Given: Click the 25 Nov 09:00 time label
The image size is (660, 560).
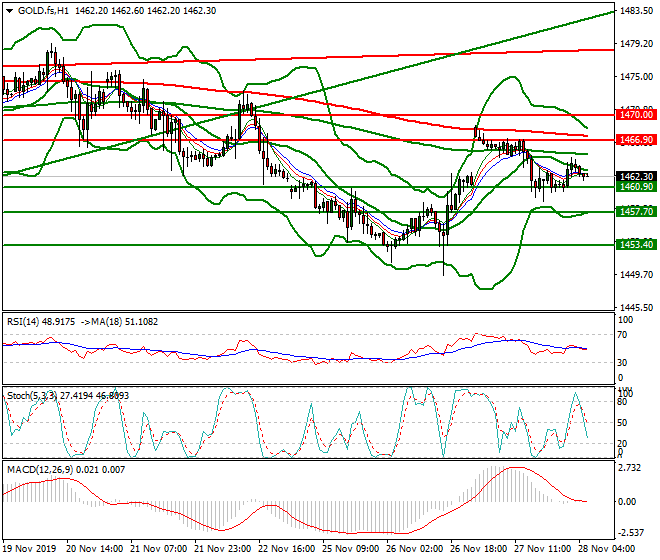Looking at the screenshot, I should (x=351, y=549).
